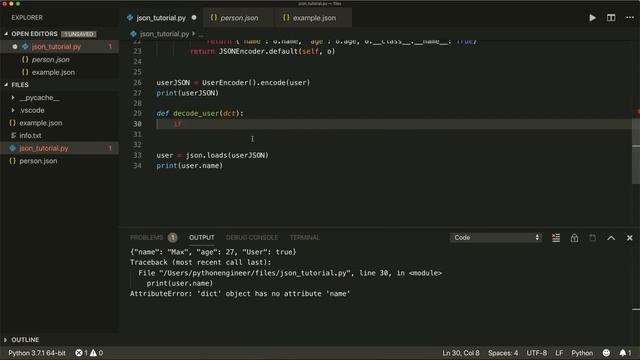Open person.json in the Files list
This screenshot has width=640, height=360.
pyautogui.click(x=38, y=161)
